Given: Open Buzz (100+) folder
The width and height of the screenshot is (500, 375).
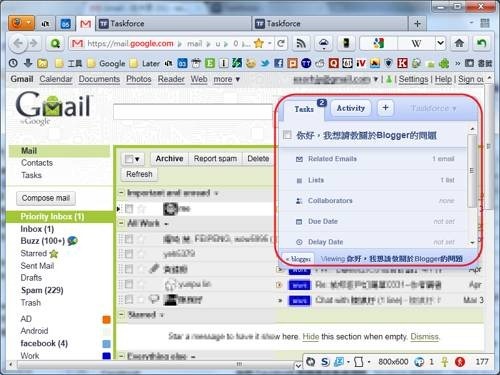Looking at the screenshot, I should [x=42, y=241].
